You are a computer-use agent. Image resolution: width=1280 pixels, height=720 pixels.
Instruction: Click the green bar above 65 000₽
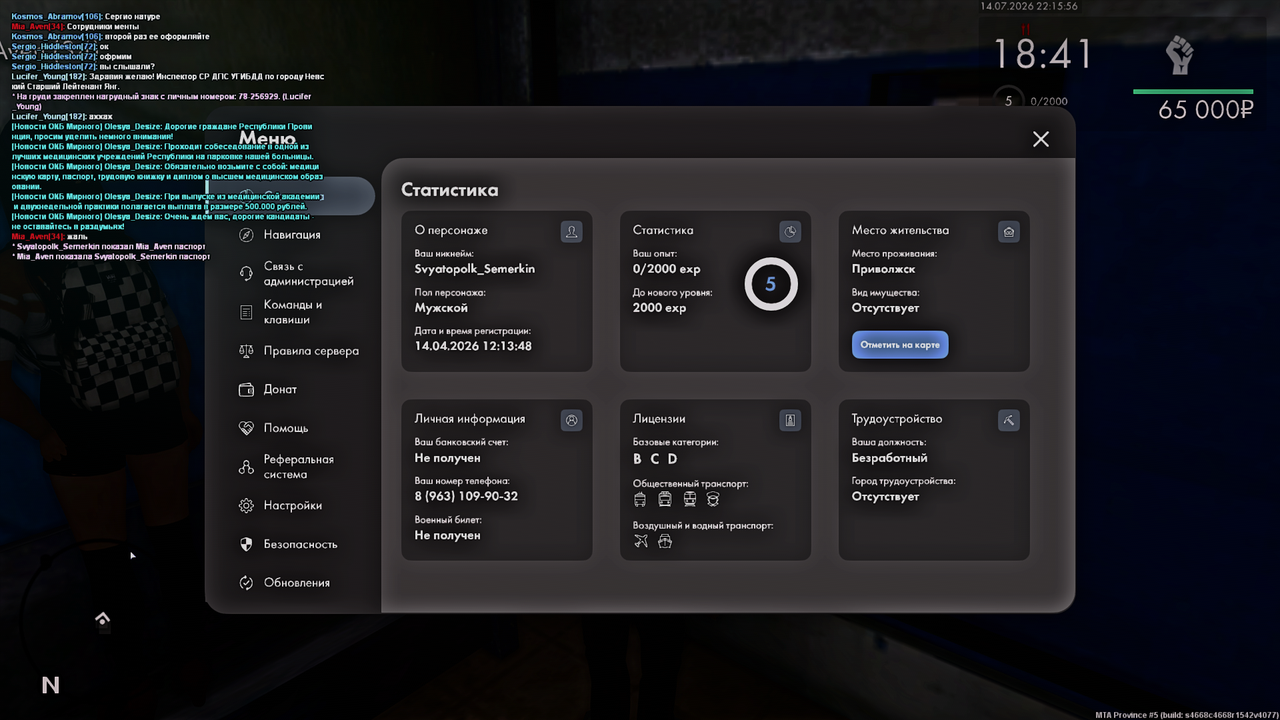(1193, 92)
